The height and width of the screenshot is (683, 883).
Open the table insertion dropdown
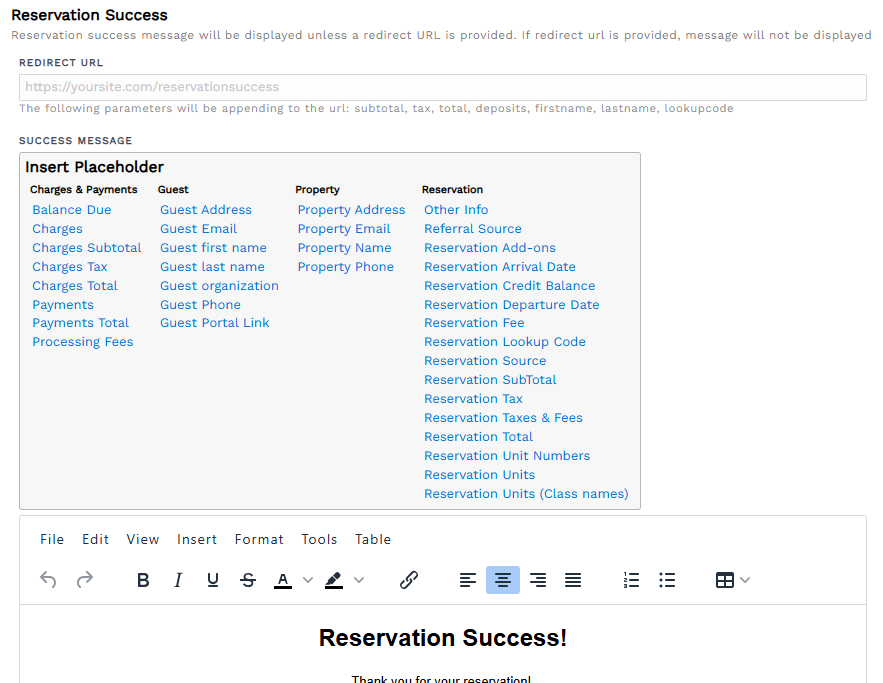(x=744, y=580)
